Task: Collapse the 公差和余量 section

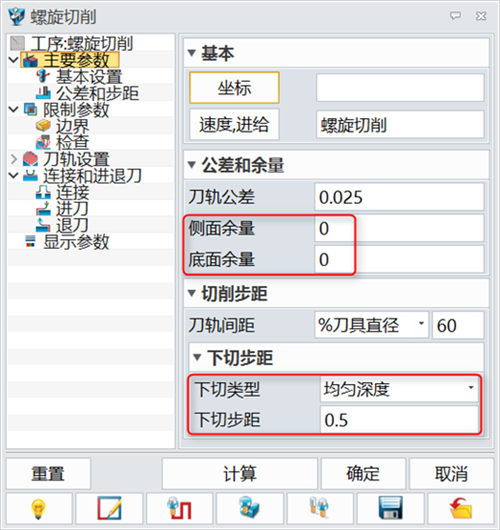Action: point(192,165)
